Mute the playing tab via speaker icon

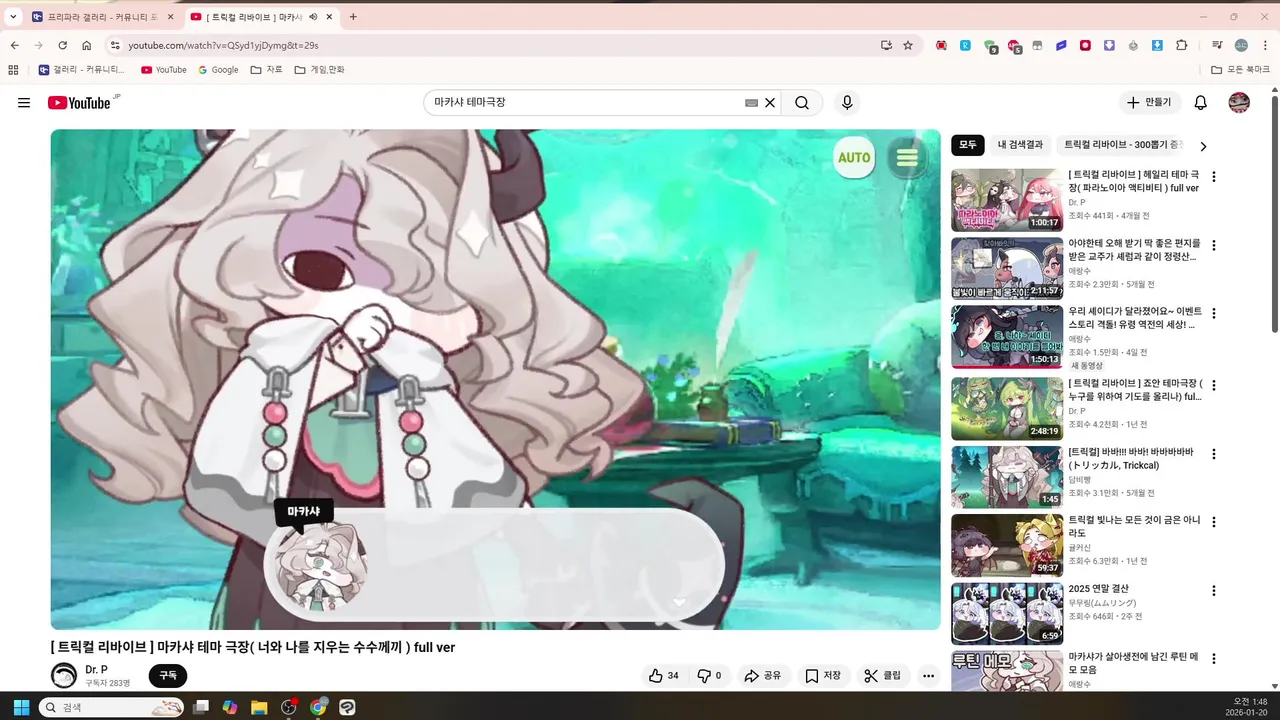tap(313, 17)
